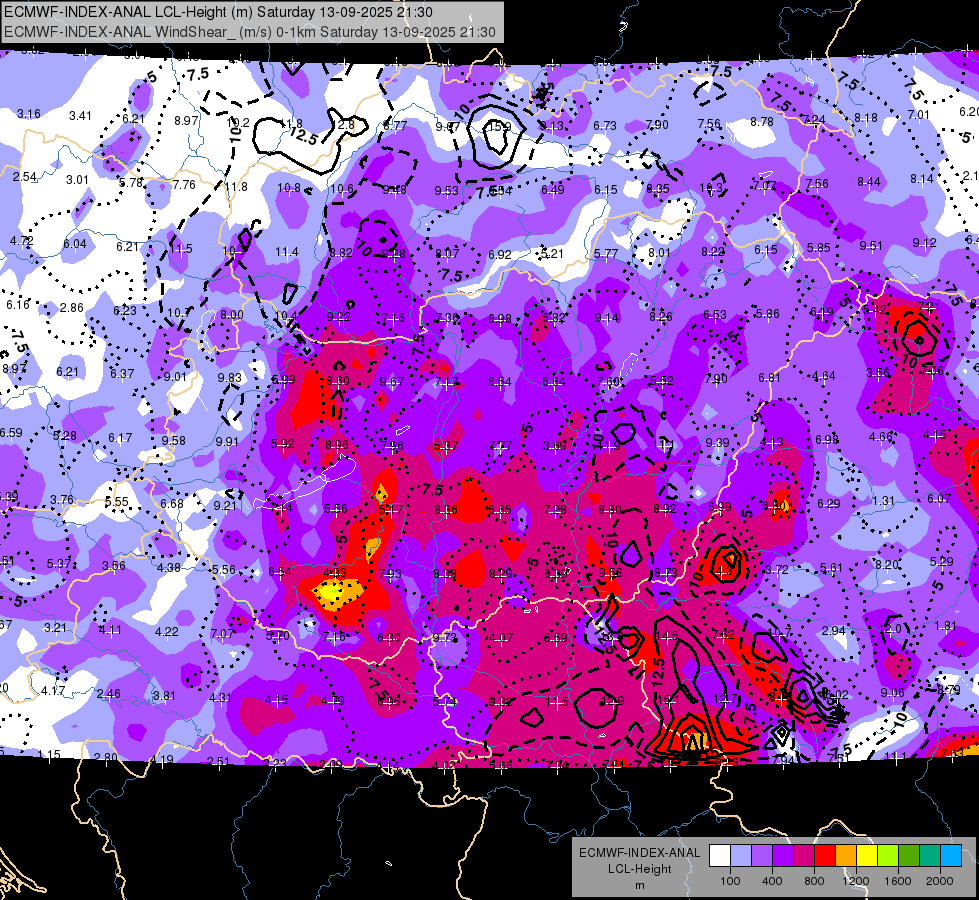Click the wind shear value 2.94

pyautogui.click(x=834, y=631)
